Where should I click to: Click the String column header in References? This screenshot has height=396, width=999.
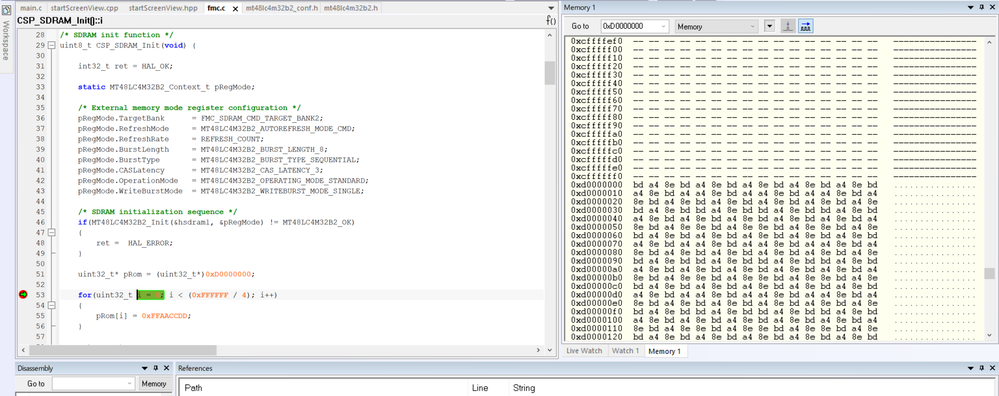[524, 388]
